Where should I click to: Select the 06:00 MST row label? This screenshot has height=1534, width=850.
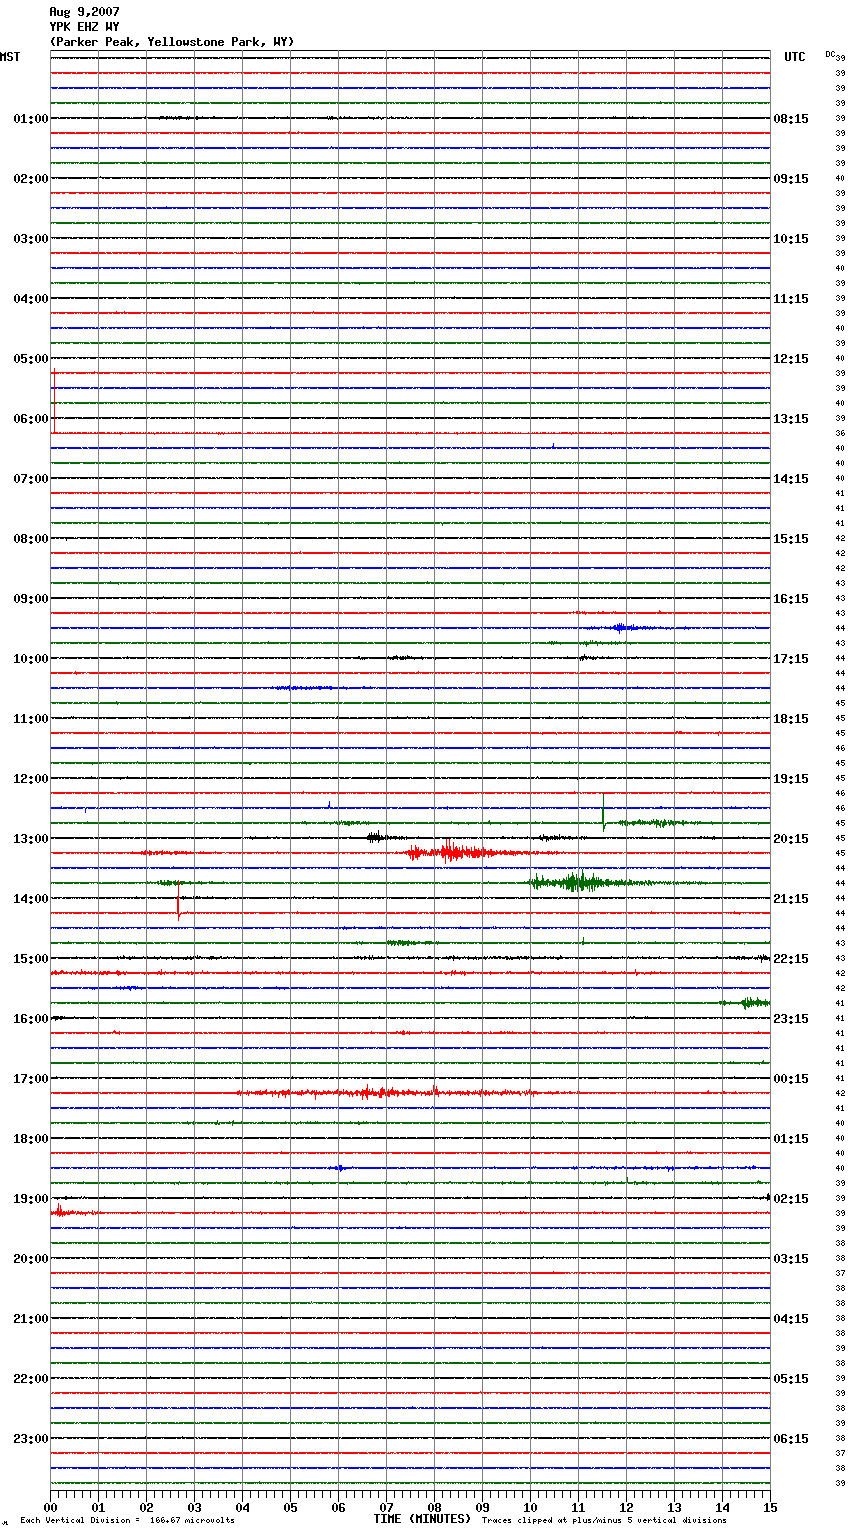point(31,419)
